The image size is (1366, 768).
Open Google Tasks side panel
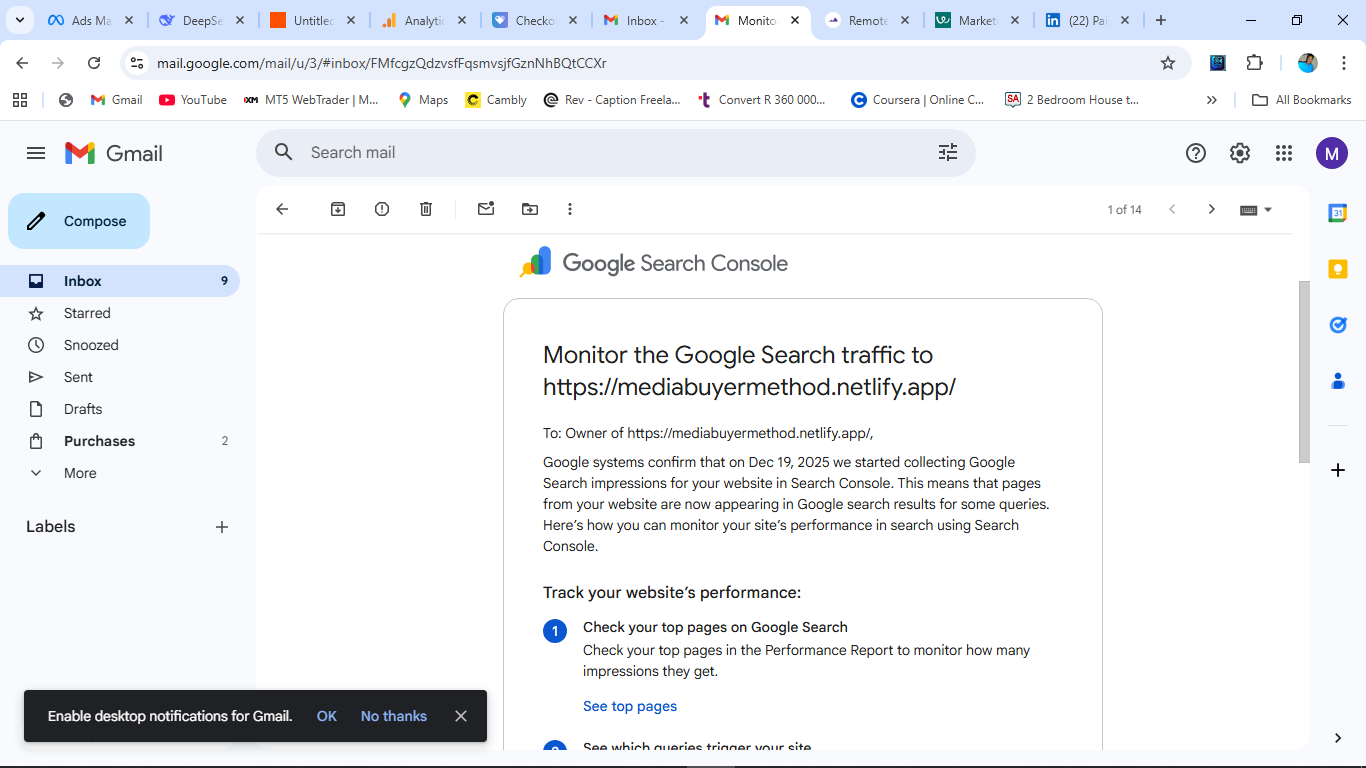1337,325
